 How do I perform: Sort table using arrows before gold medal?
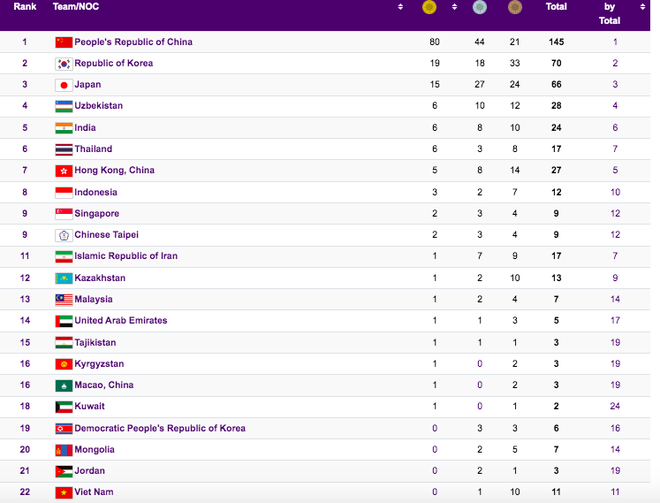tap(400, 7)
